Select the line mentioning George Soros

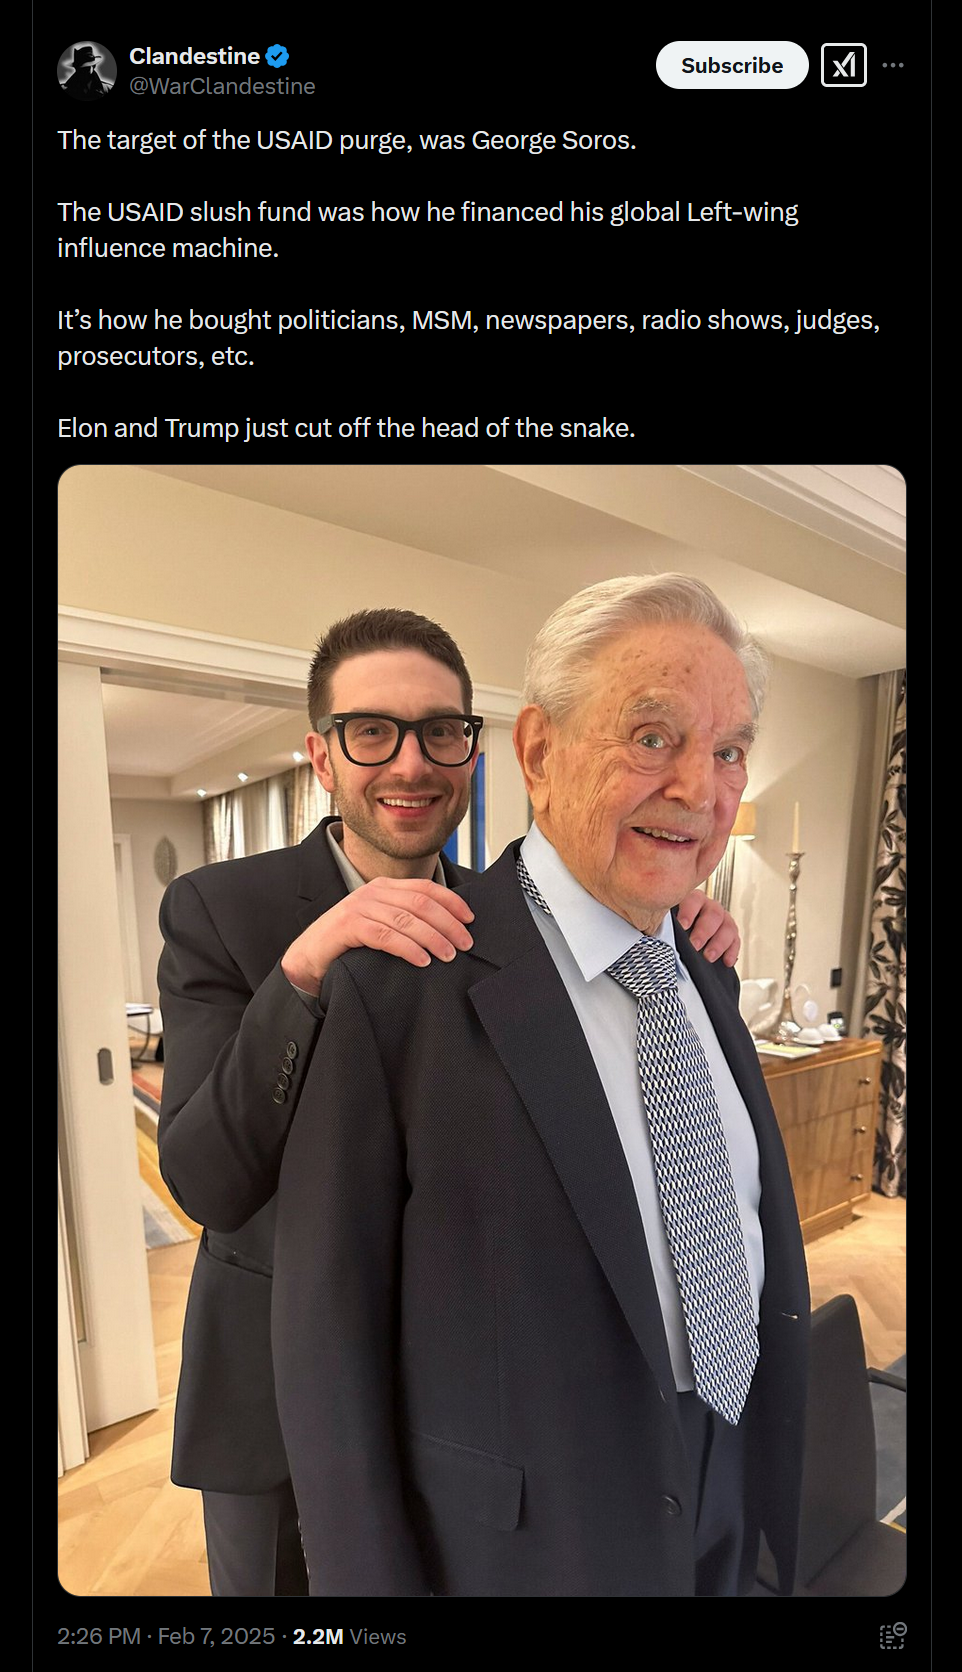pos(347,140)
